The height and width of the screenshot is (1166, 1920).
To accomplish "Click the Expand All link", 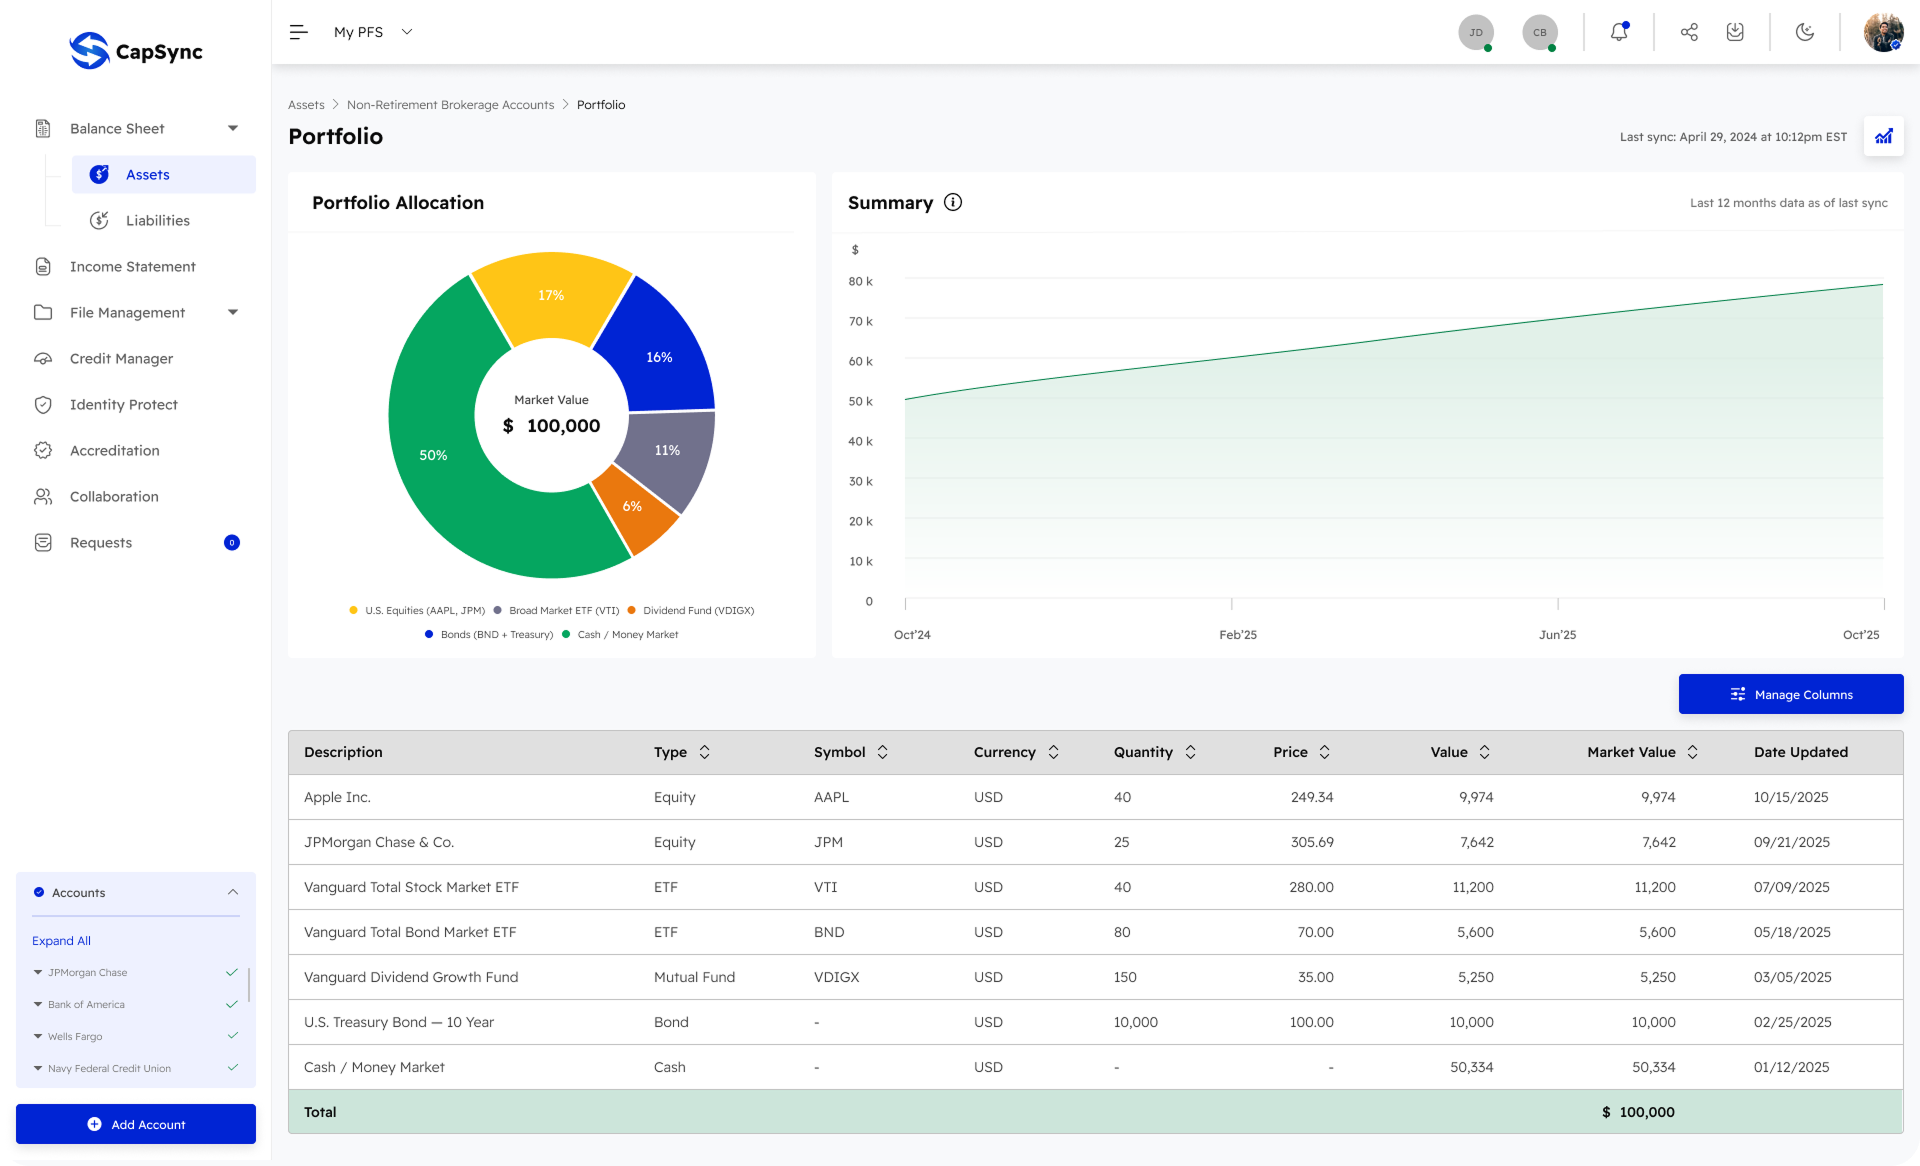I will [61, 940].
